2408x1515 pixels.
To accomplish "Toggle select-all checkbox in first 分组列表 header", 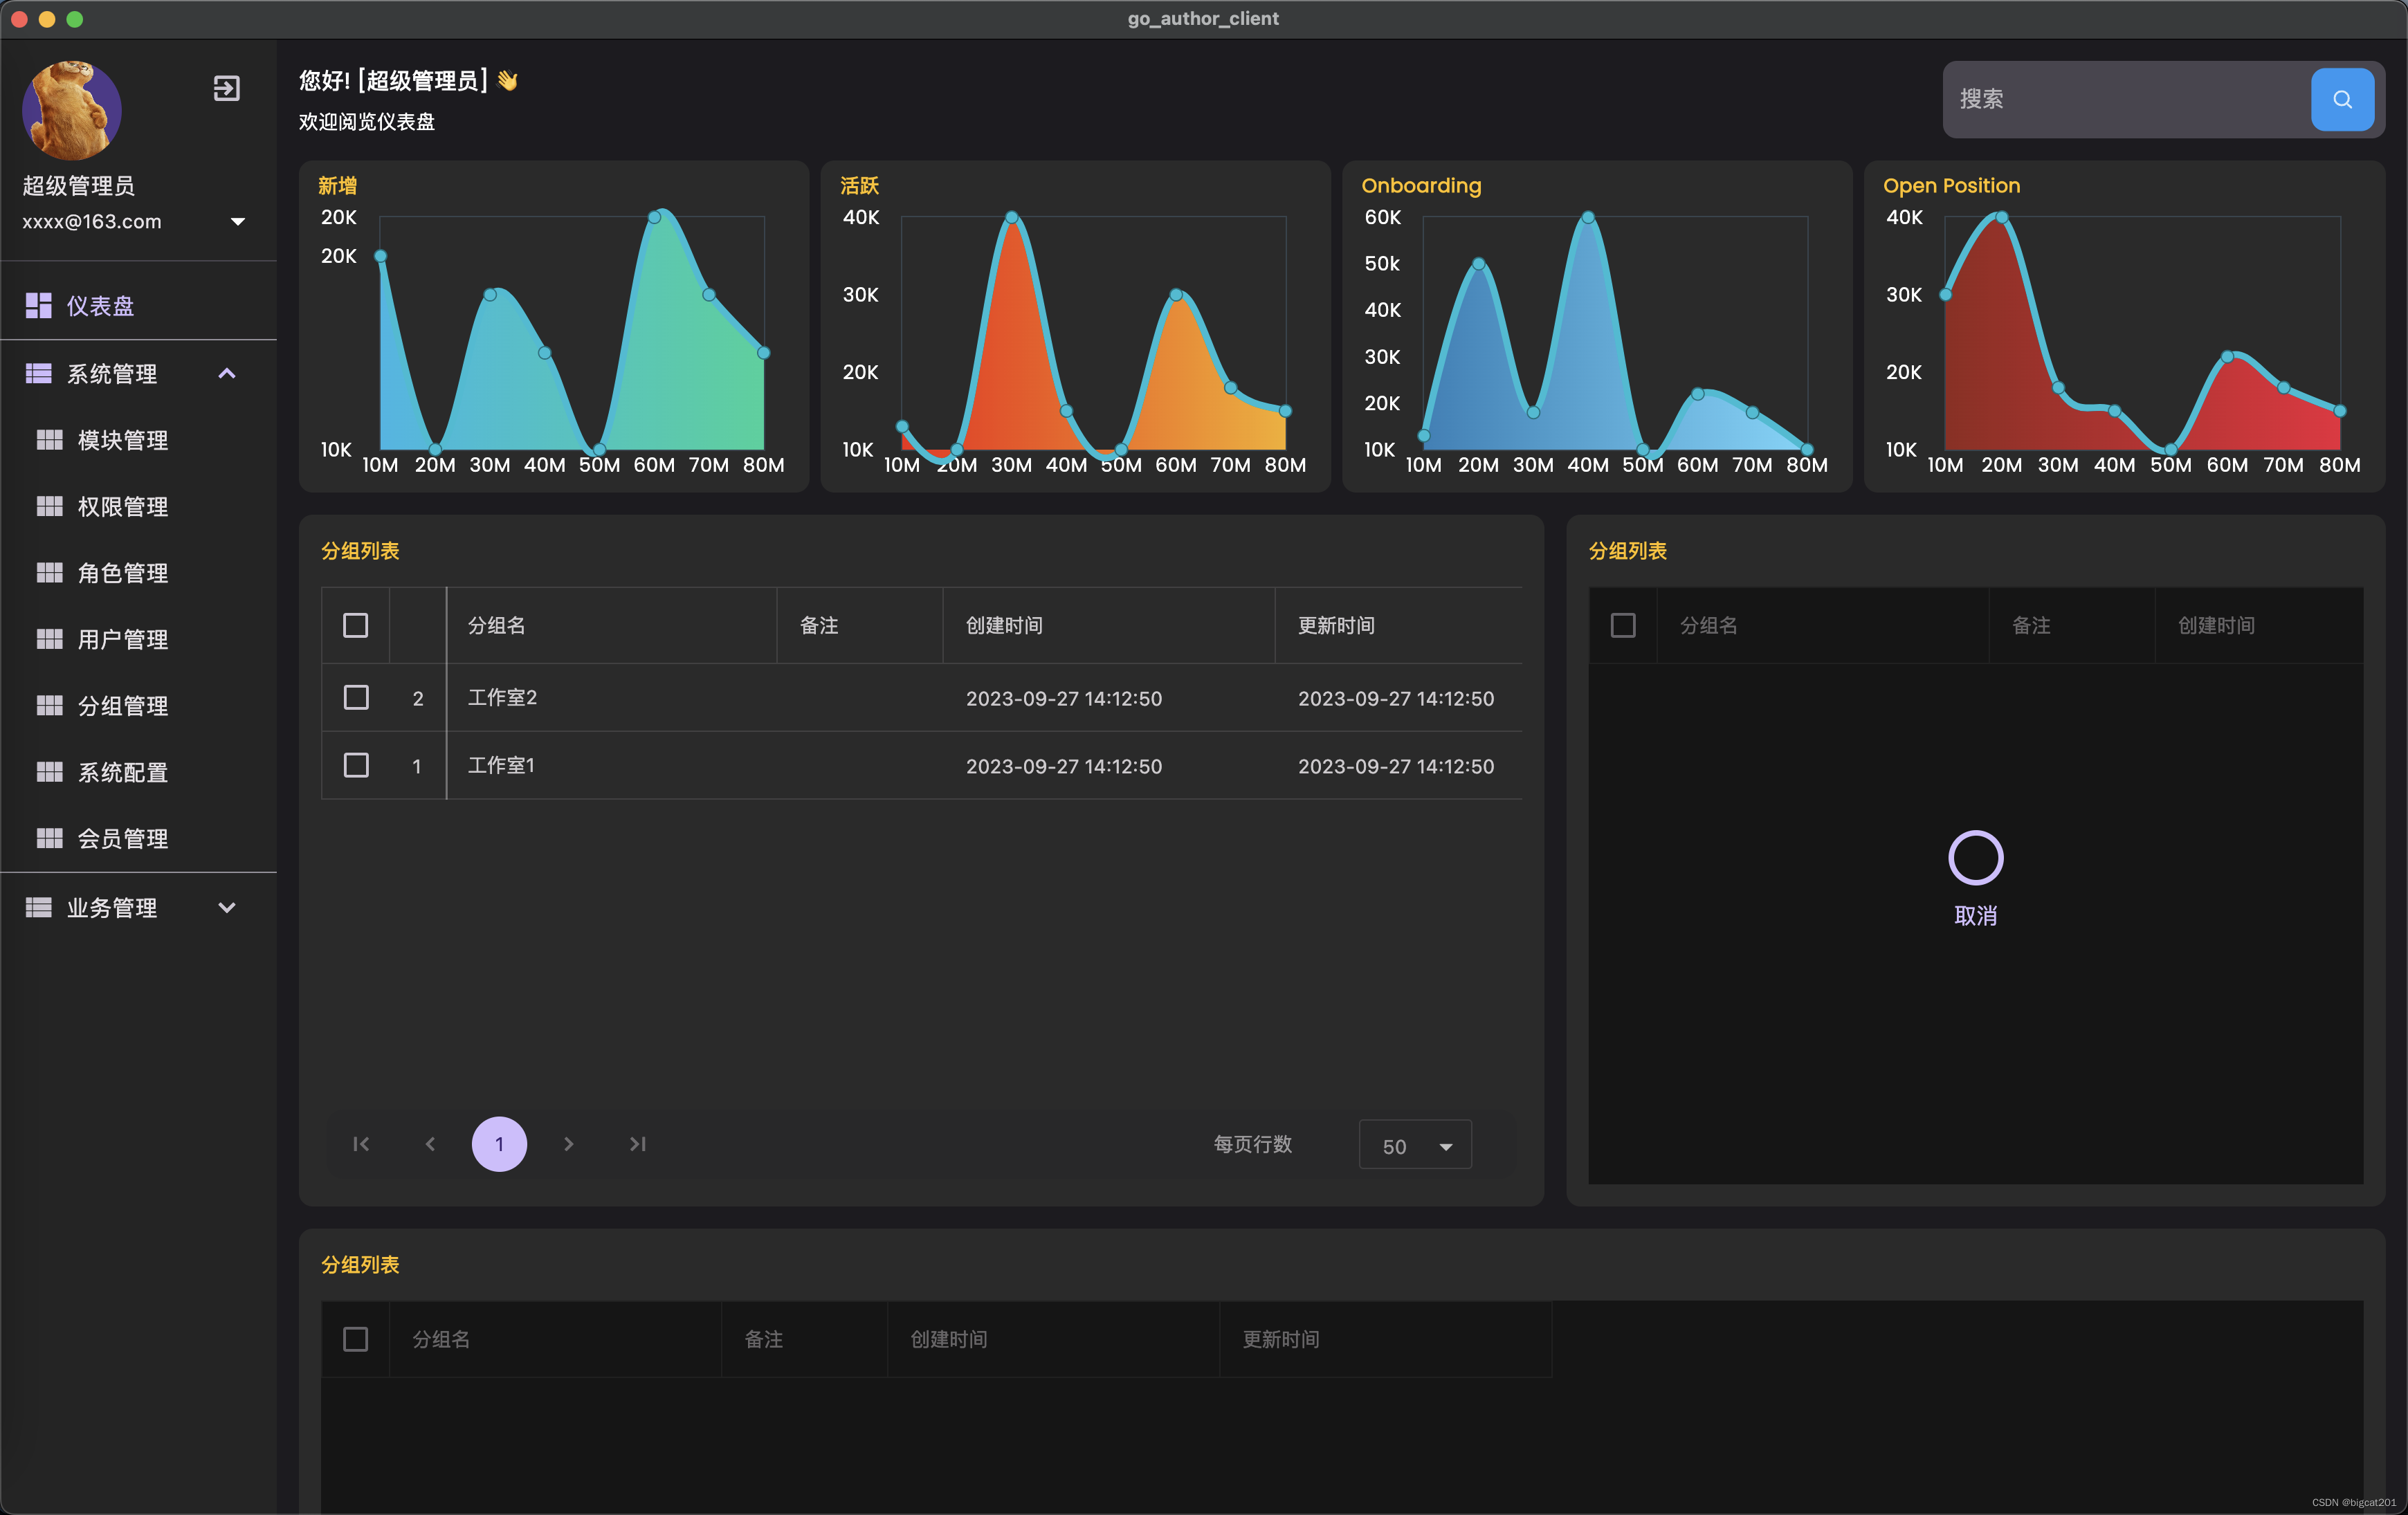I will (355, 625).
